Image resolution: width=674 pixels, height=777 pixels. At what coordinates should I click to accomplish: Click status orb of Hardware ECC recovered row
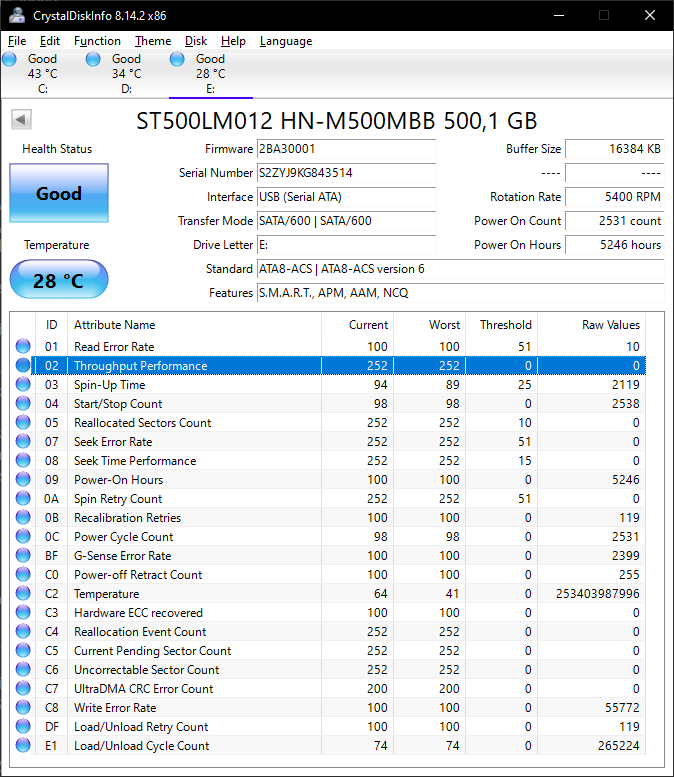pyautogui.click(x=23, y=612)
